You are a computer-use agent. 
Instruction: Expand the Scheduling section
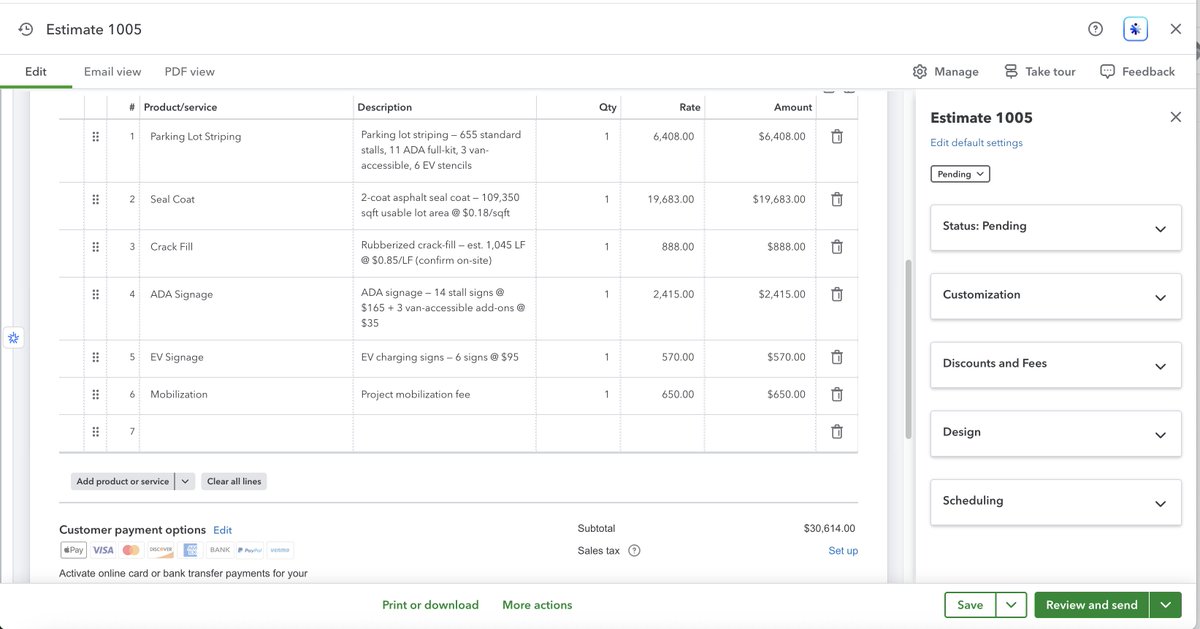point(1055,501)
